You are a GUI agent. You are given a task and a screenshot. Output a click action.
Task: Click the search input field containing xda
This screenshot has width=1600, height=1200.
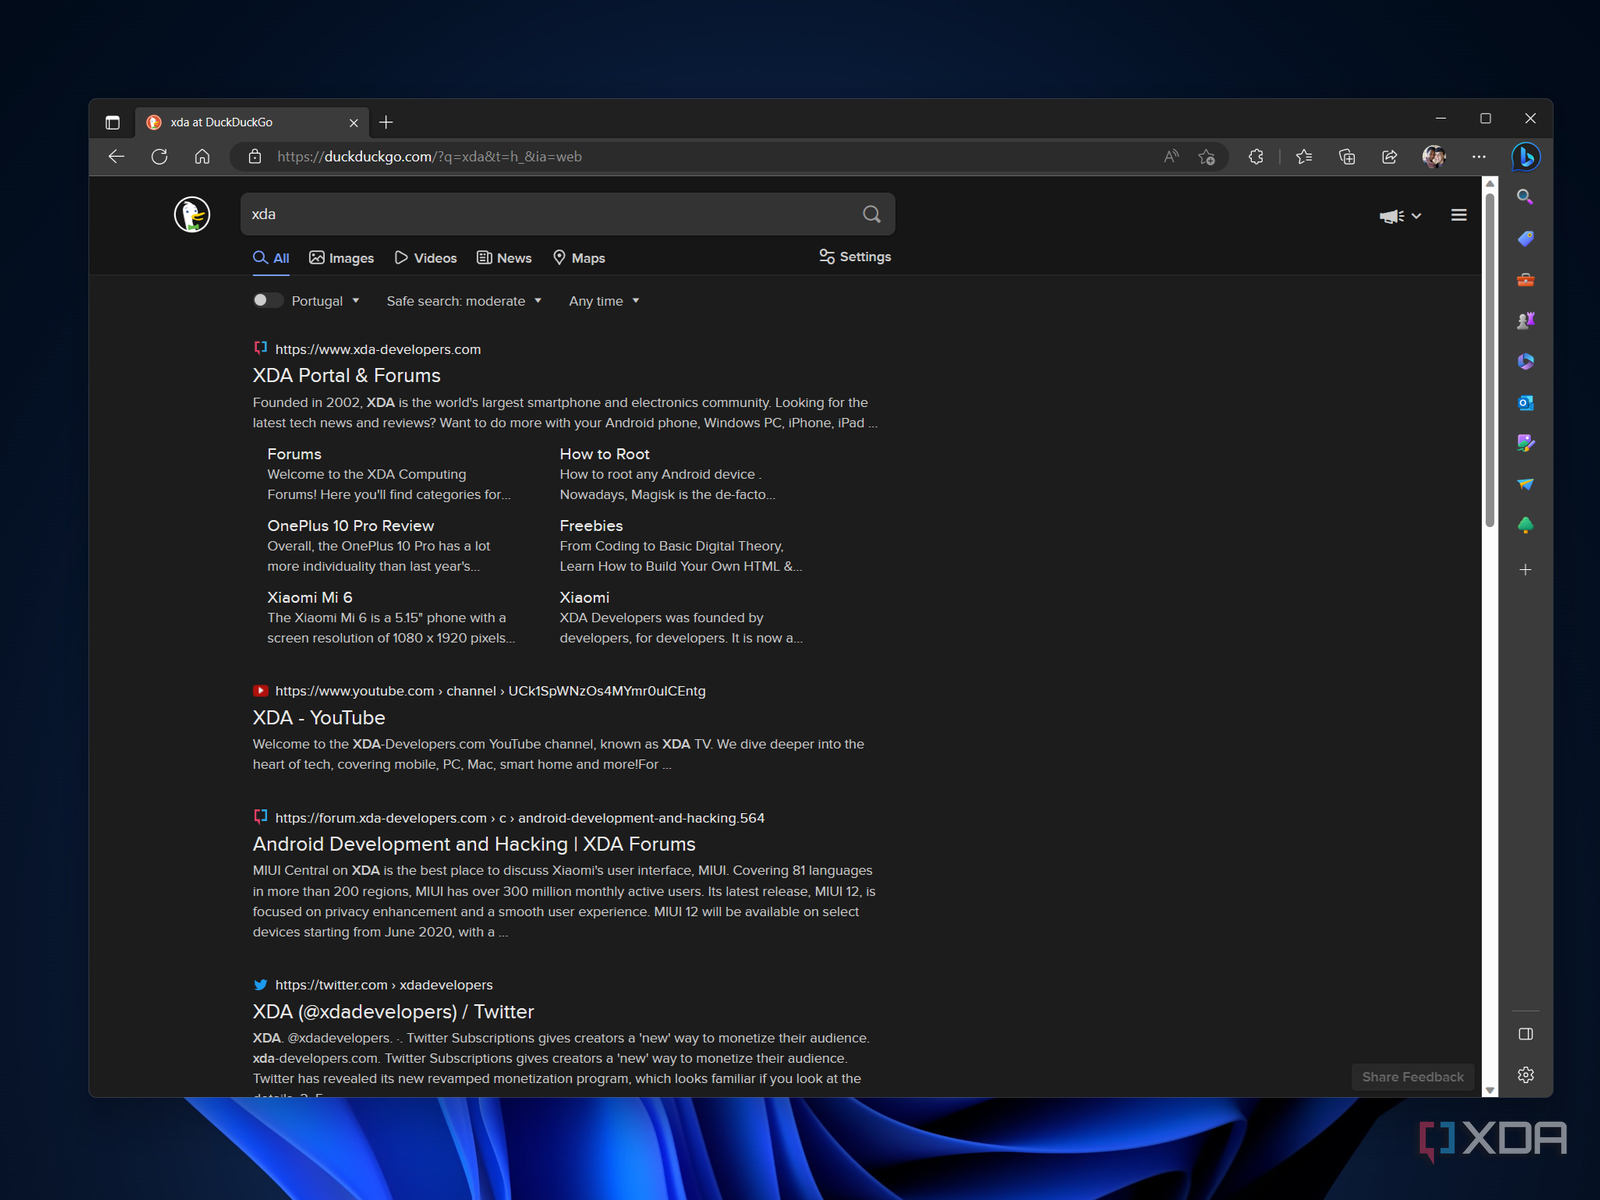pyautogui.click(x=550, y=214)
